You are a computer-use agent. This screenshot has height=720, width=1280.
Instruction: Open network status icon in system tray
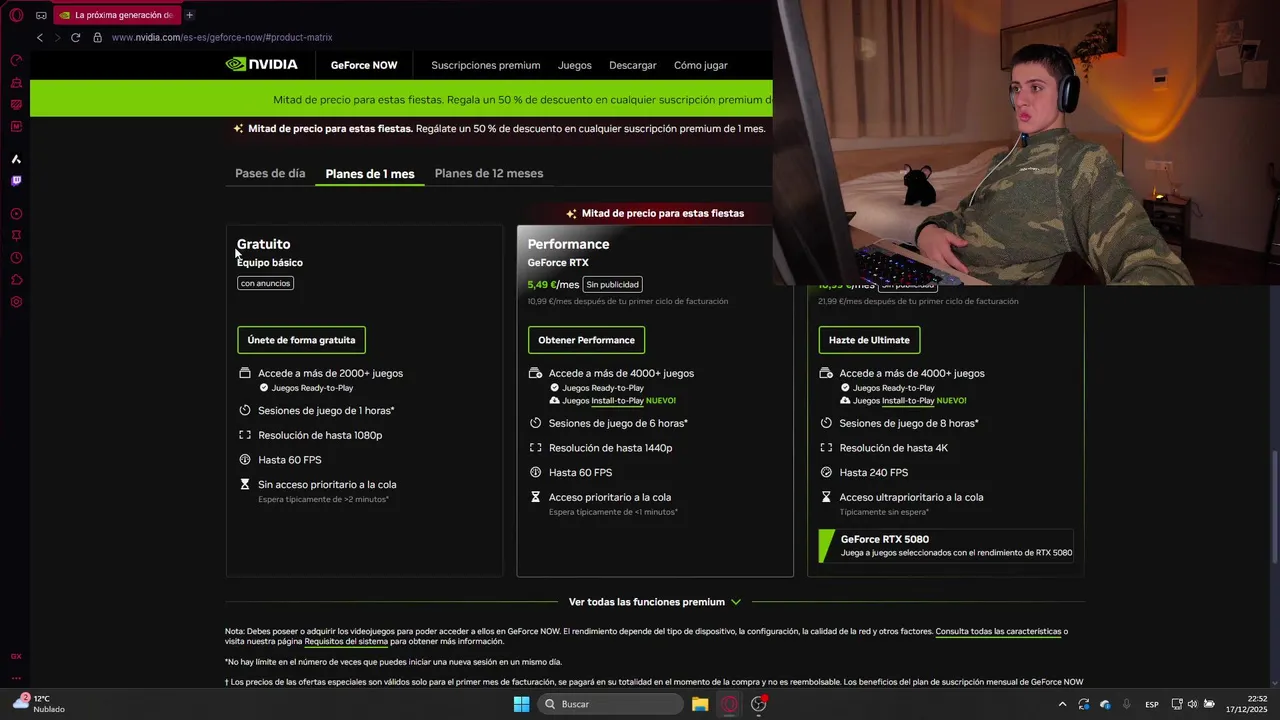1177,704
